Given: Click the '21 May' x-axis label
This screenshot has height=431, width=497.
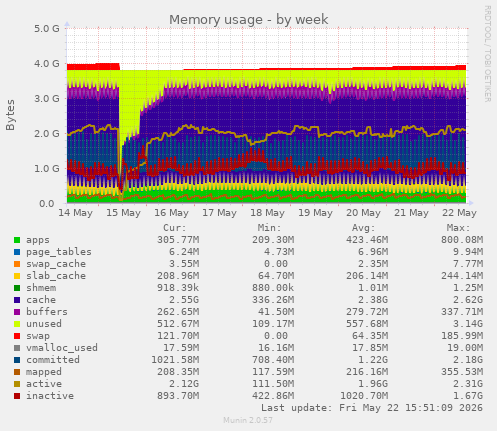Looking at the screenshot, I should [x=411, y=213].
